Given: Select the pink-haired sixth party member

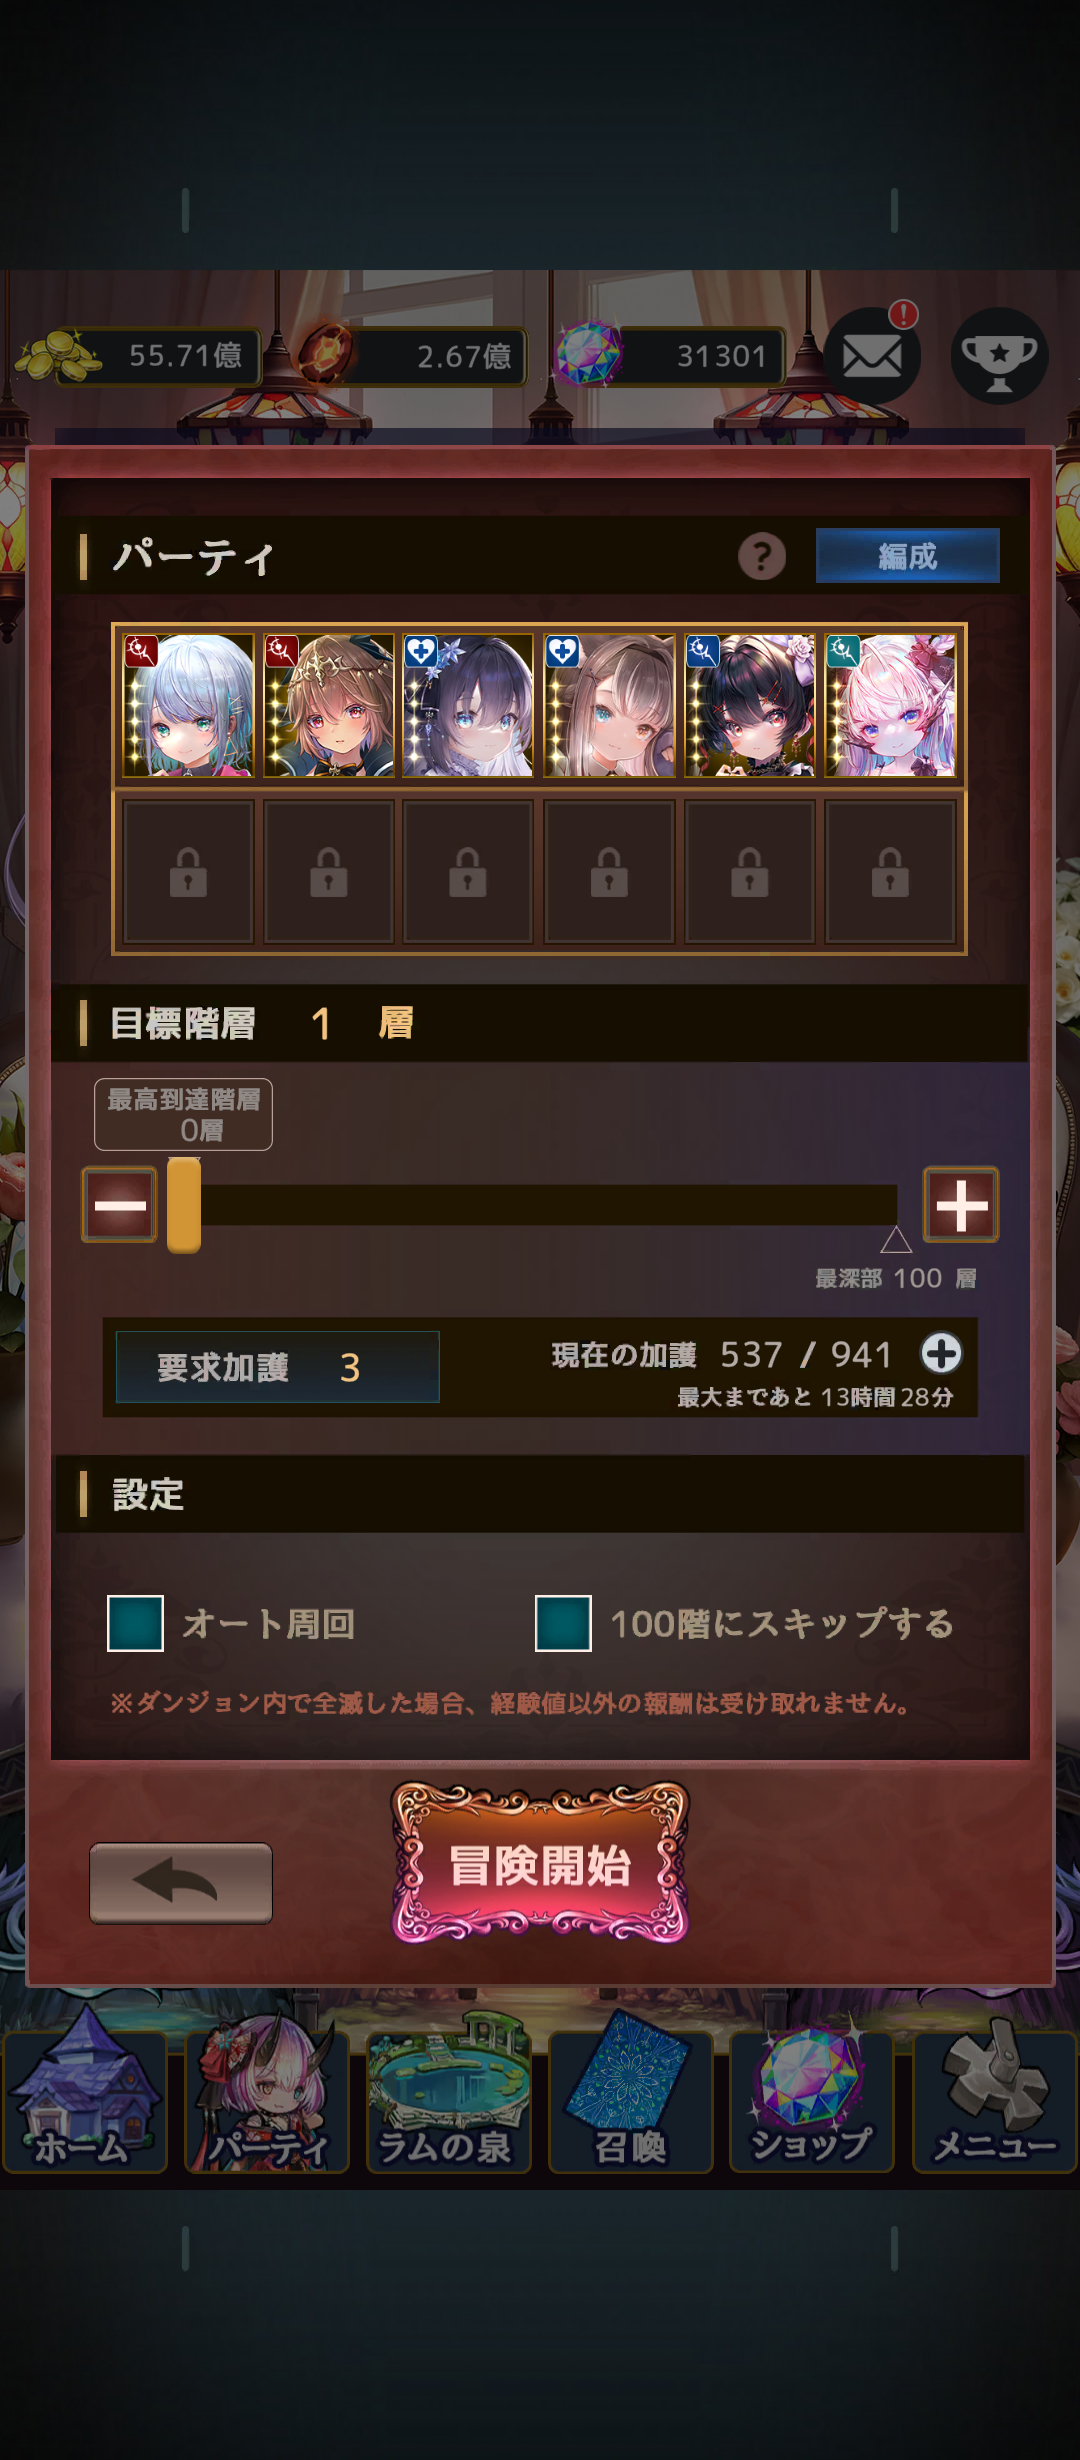Looking at the screenshot, I should pos(890,705).
